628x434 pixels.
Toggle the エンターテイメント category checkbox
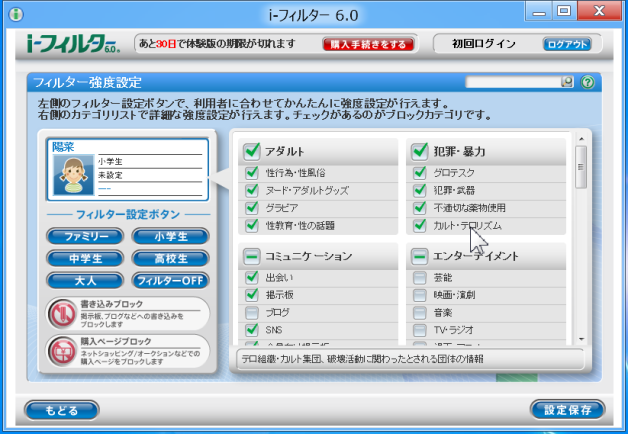(x=420, y=256)
